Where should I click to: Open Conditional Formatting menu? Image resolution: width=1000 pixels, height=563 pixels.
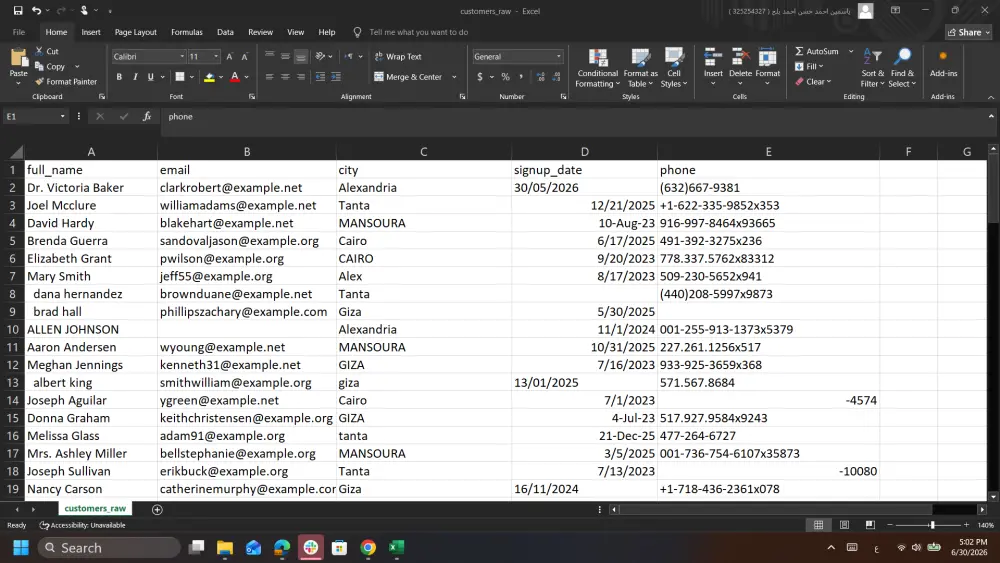click(x=598, y=68)
